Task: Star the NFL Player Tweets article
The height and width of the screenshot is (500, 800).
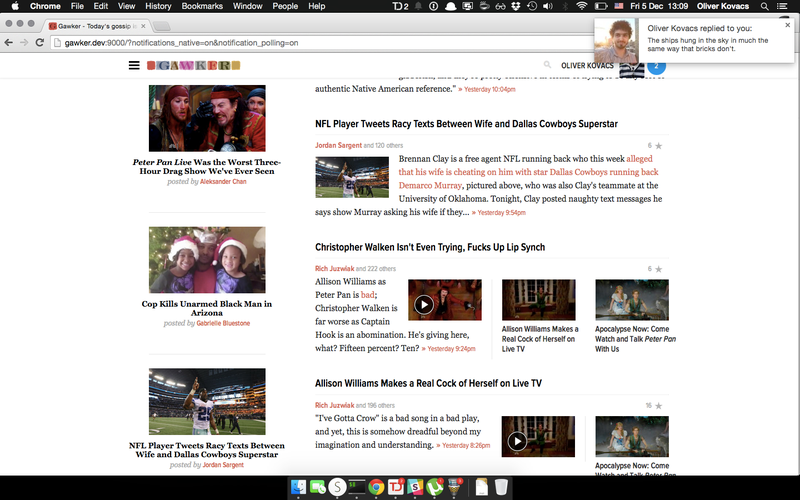Action: 658,146
